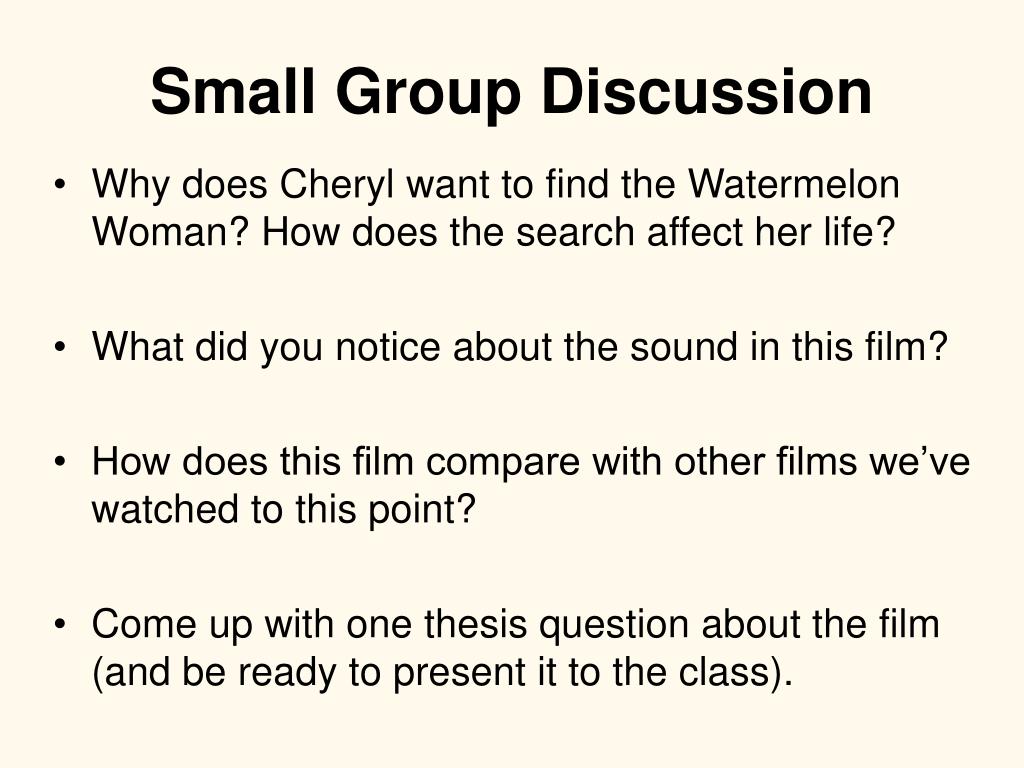Viewport: 1024px width, 768px height.
Task: Place cursor on 'search affect her life?'
Action: point(705,232)
